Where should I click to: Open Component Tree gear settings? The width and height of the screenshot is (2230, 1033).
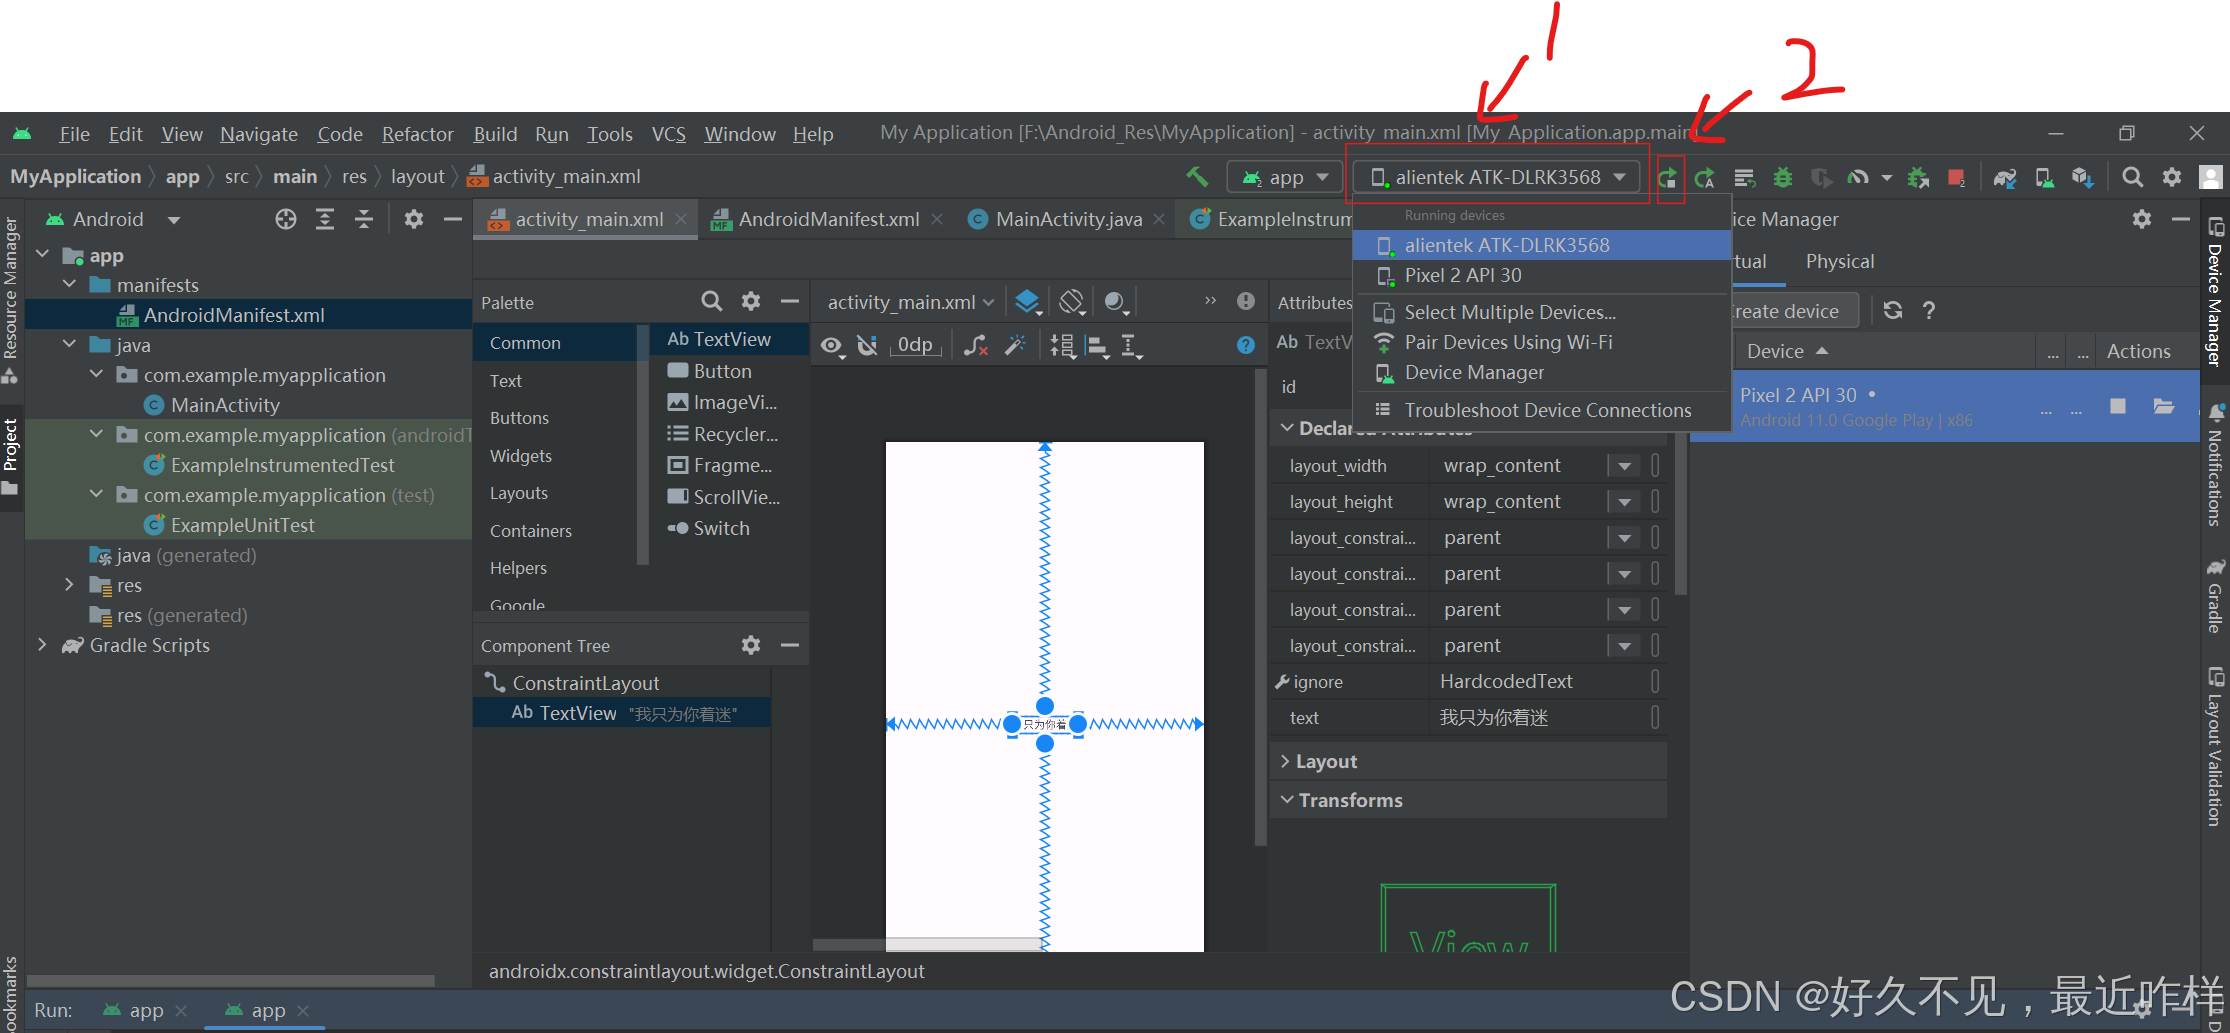[751, 645]
